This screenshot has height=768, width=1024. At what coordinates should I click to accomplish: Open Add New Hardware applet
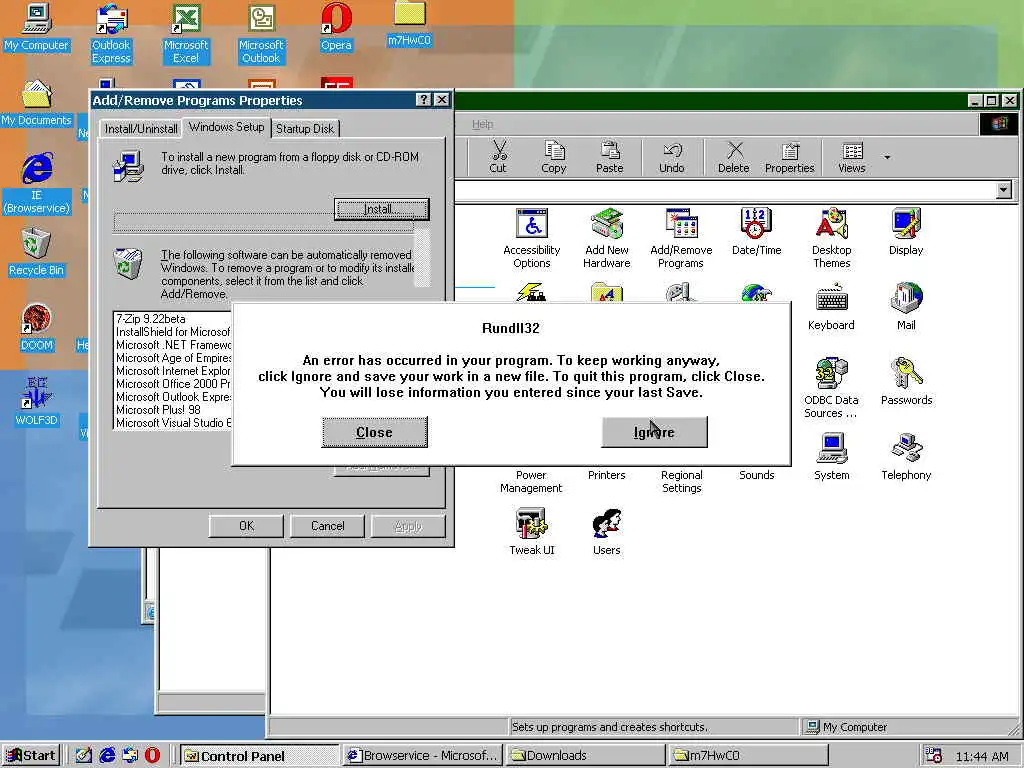pyautogui.click(x=607, y=238)
